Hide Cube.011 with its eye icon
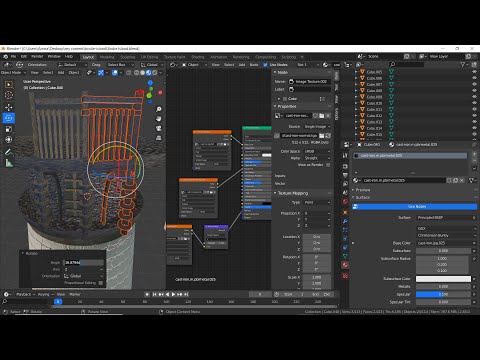480x360 pixels. (x=474, y=109)
